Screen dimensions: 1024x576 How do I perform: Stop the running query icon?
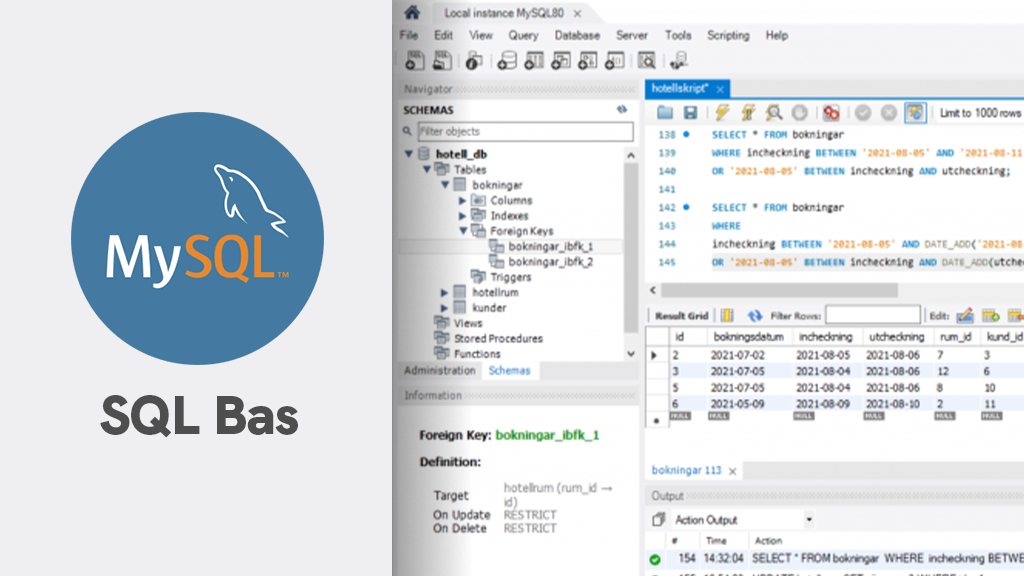[799, 112]
